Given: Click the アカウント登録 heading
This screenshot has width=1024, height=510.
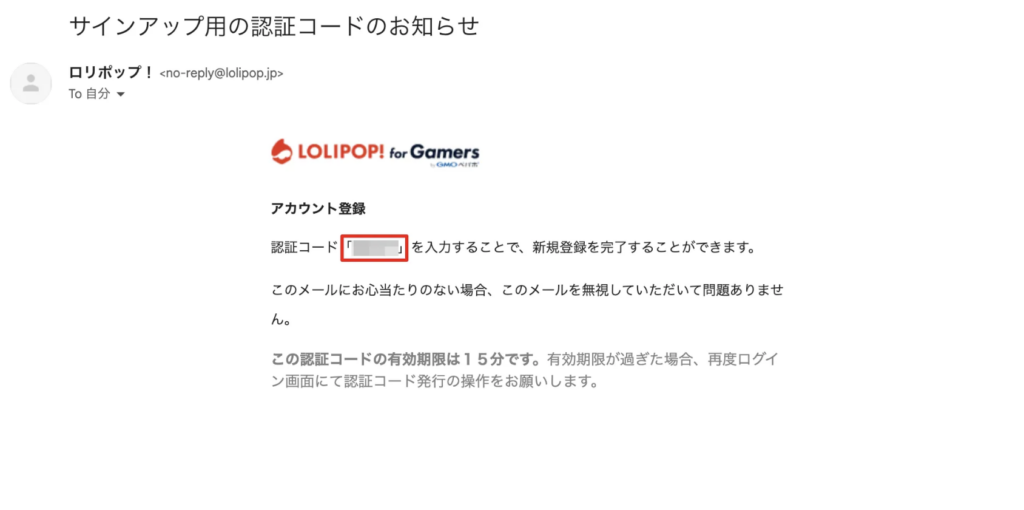Looking at the screenshot, I should click(318, 210).
